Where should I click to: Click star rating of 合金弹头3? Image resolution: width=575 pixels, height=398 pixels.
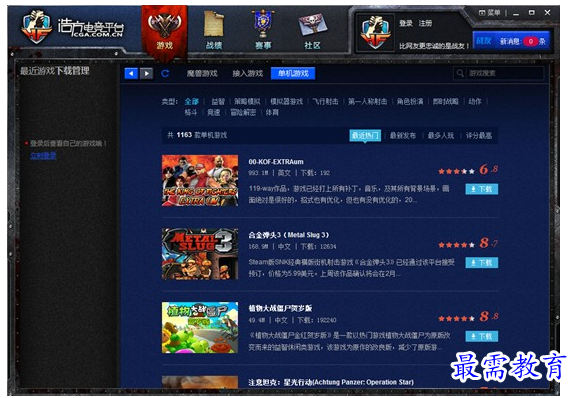pos(457,245)
